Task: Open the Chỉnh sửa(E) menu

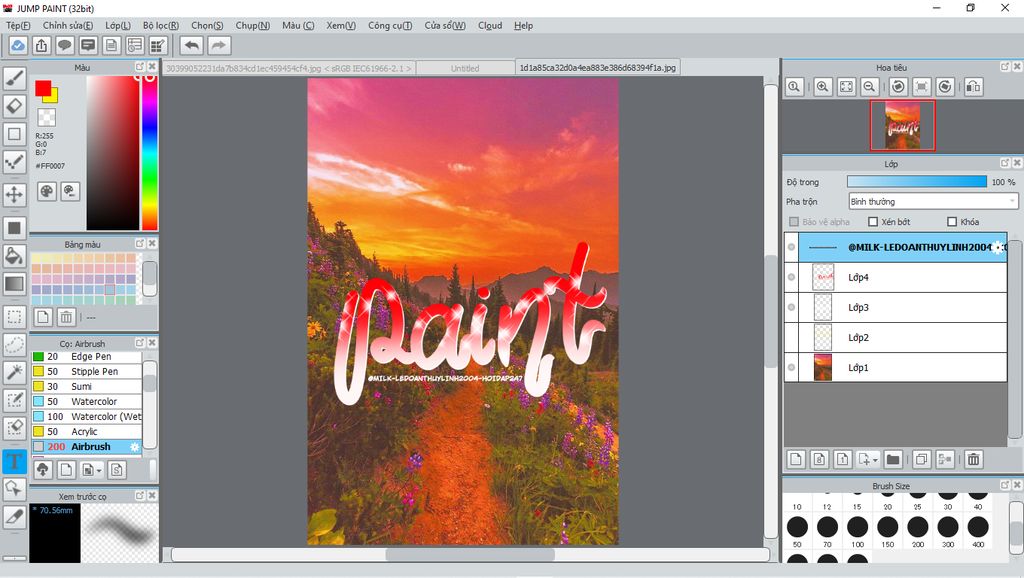Action: click(68, 25)
